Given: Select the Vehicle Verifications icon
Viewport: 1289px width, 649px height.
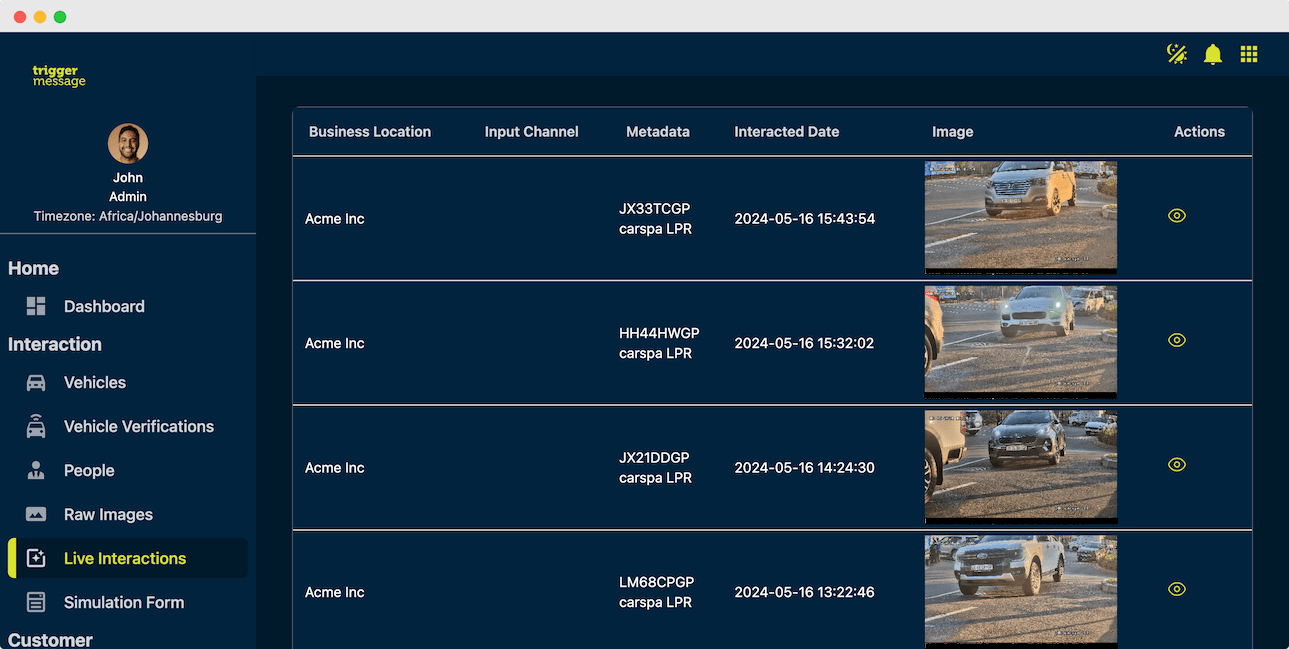Looking at the screenshot, I should coord(36,427).
